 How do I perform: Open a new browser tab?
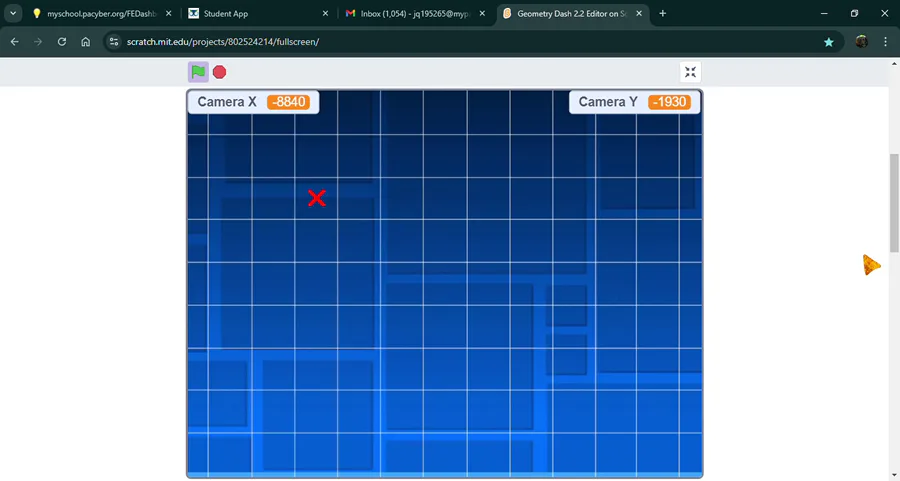[x=662, y=13]
